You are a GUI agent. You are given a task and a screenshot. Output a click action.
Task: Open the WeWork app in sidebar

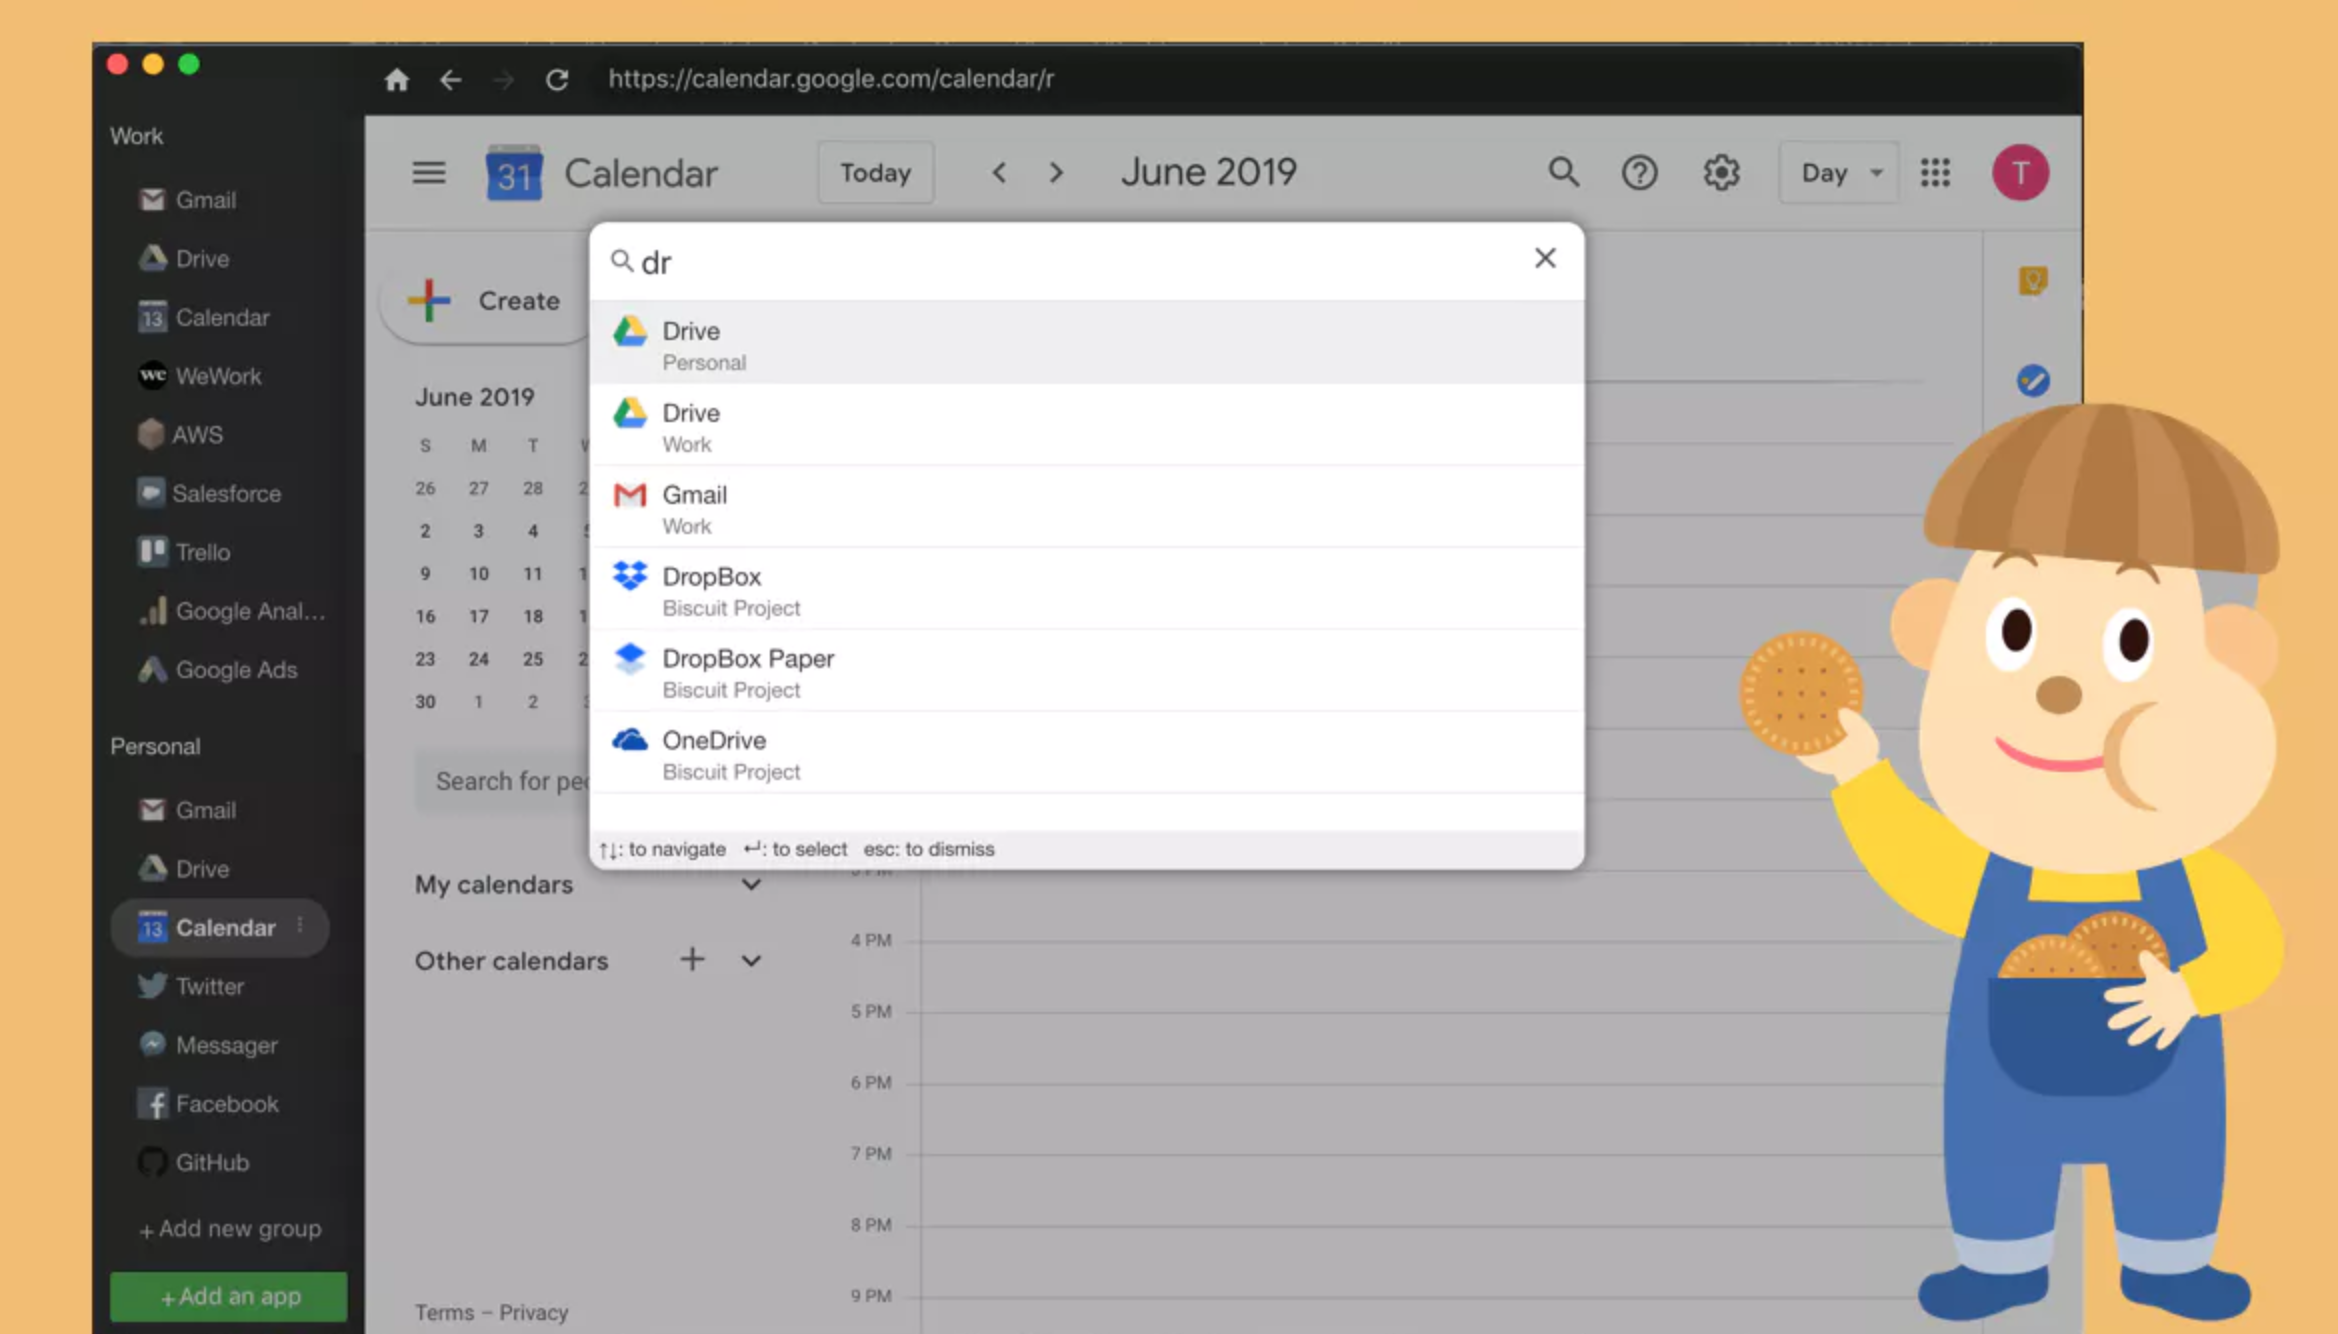[x=200, y=376]
